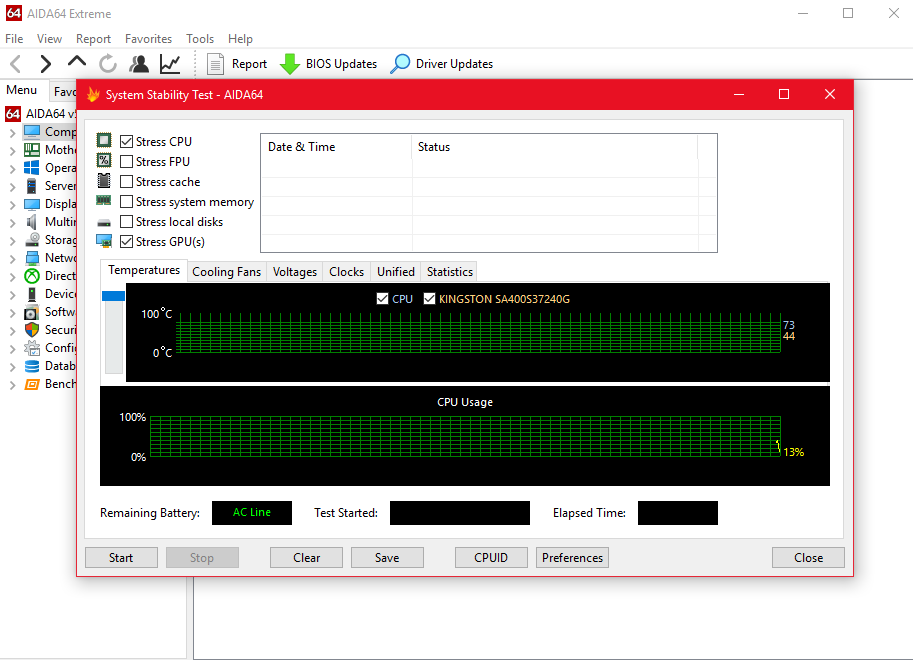Click the Stress FPU percent icon

tap(104, 160)
